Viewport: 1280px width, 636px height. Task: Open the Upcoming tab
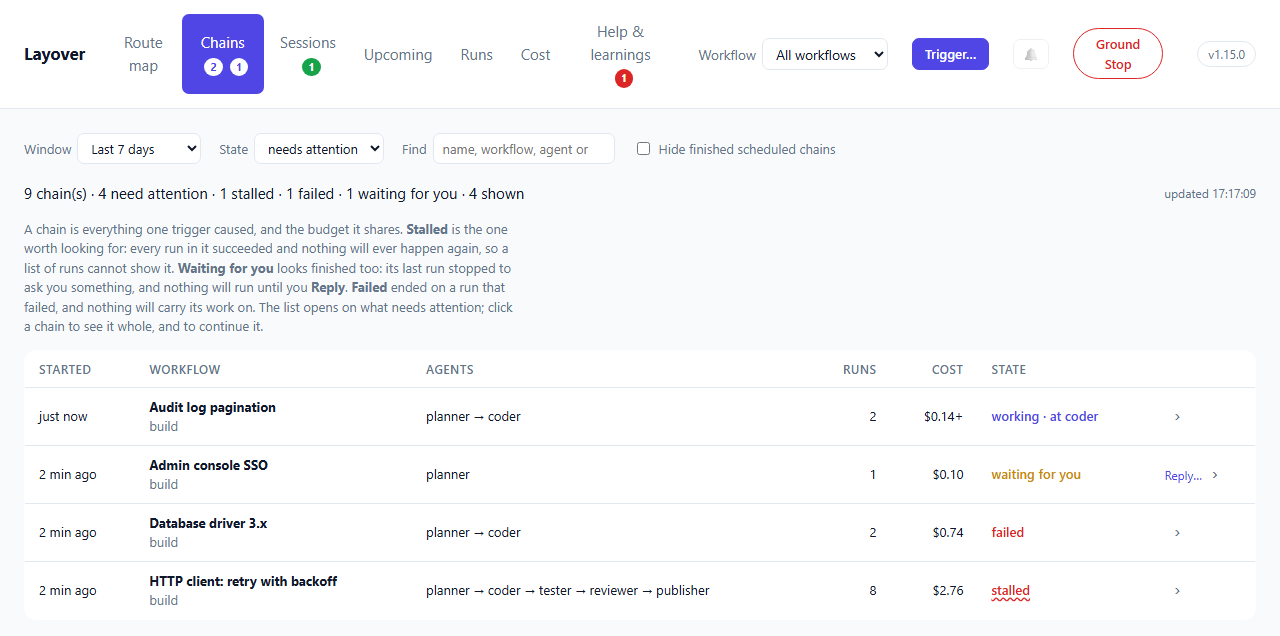pos(398,55)
